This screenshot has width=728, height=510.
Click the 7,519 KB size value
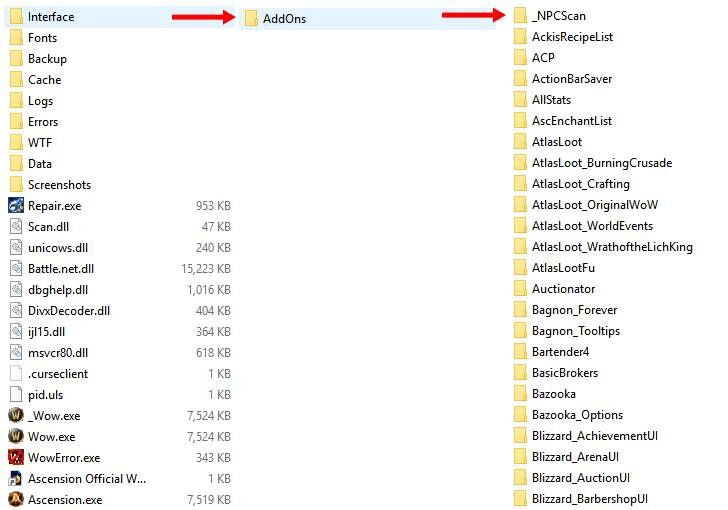pyautogui.click(x=208, y=499)
